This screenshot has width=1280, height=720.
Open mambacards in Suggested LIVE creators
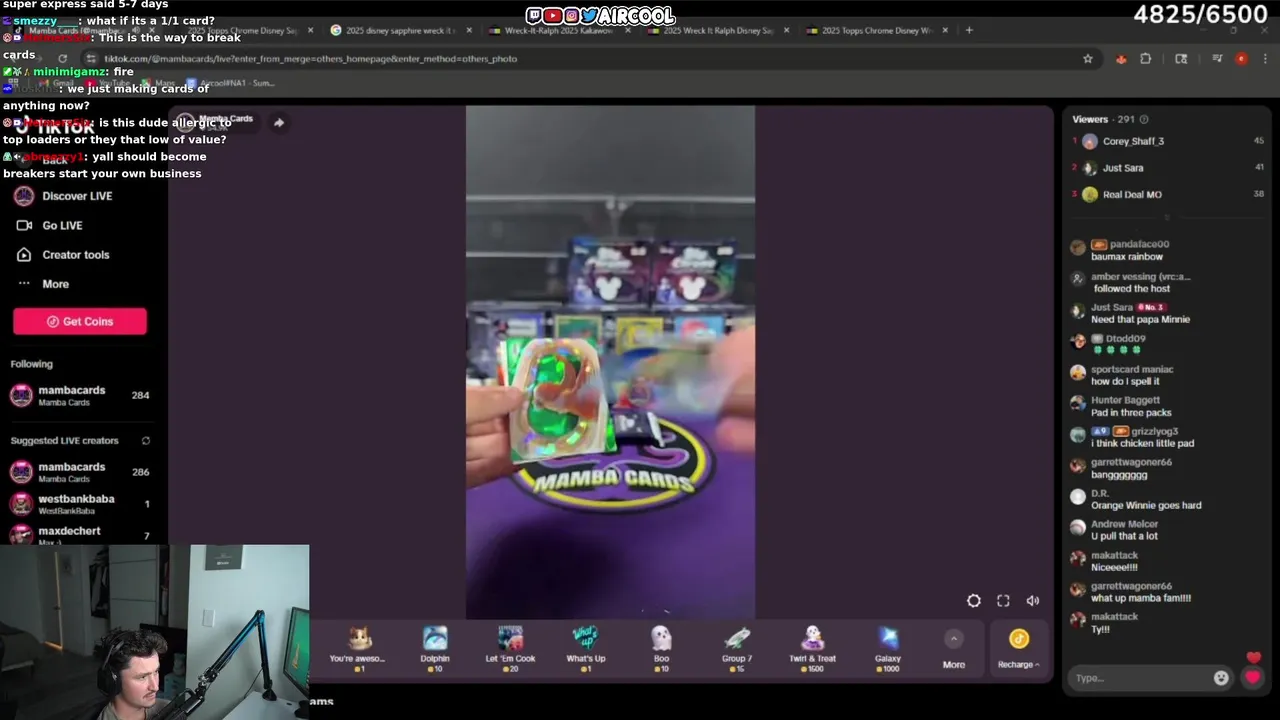tap(80, 472)
